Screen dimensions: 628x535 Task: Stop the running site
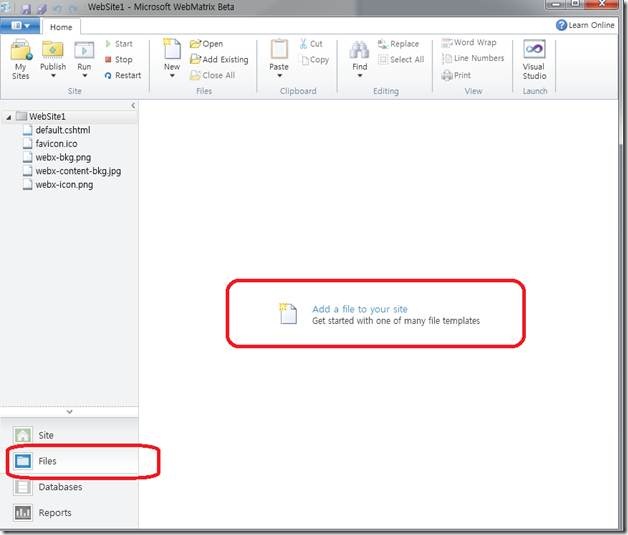[x=119, y=60]
